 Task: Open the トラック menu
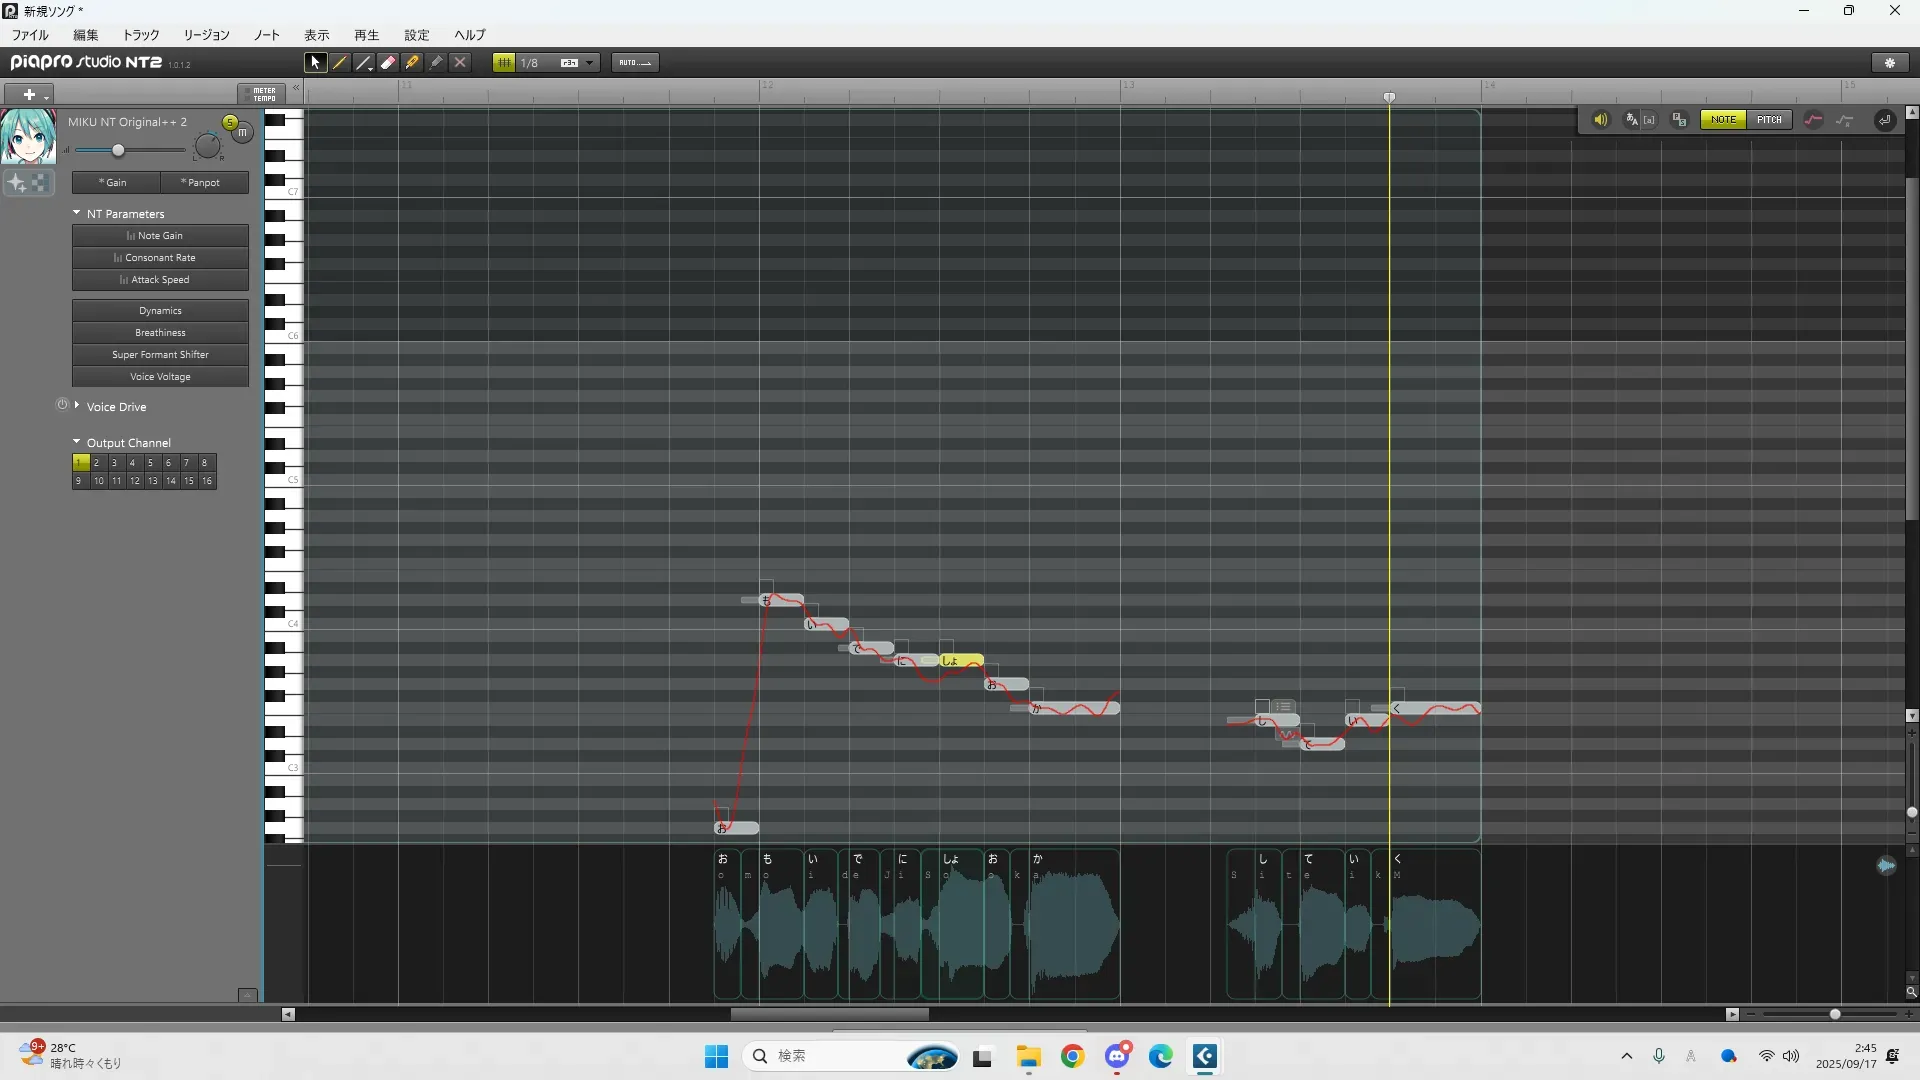(141, 35)
